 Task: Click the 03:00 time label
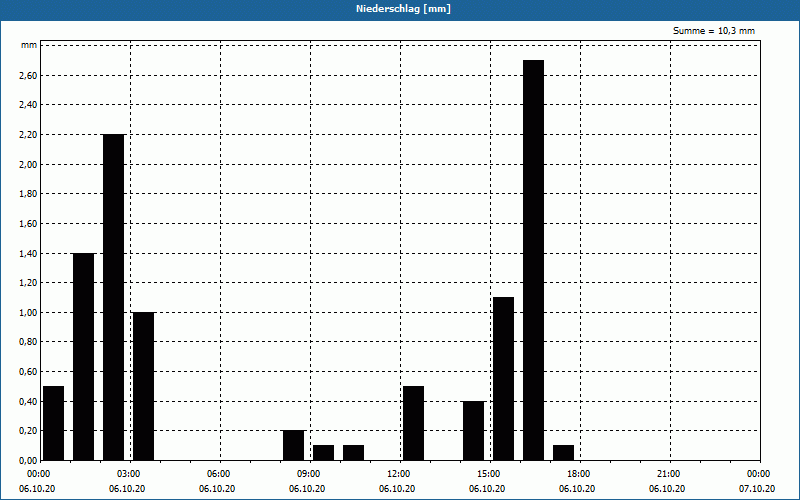tap(131, 474)
